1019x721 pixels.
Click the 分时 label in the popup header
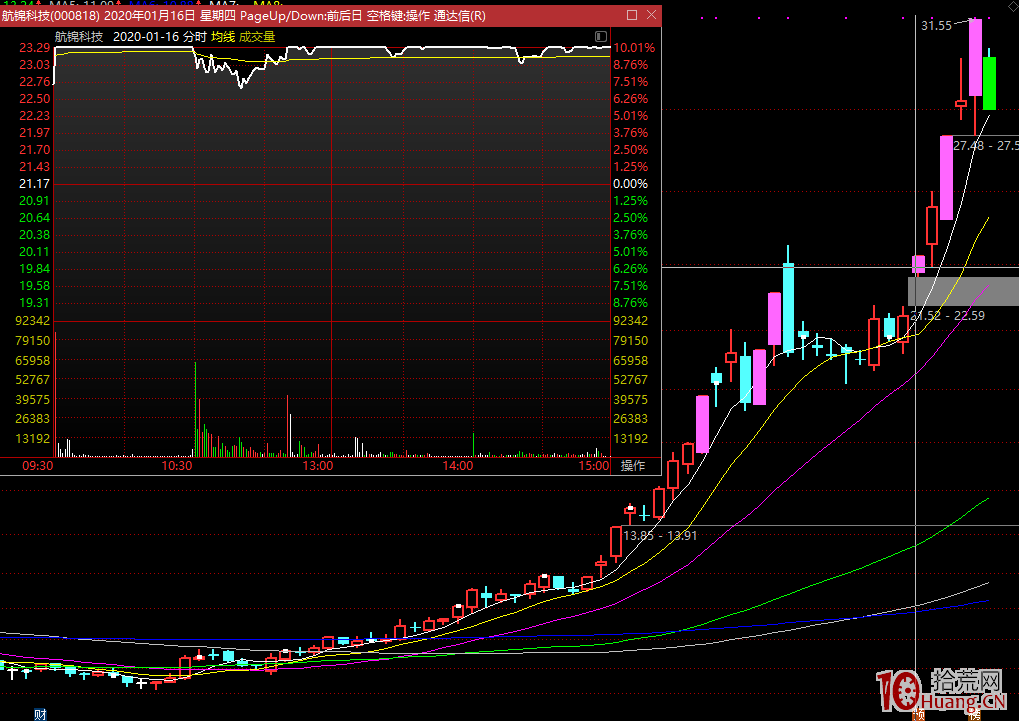pos(195,36)
